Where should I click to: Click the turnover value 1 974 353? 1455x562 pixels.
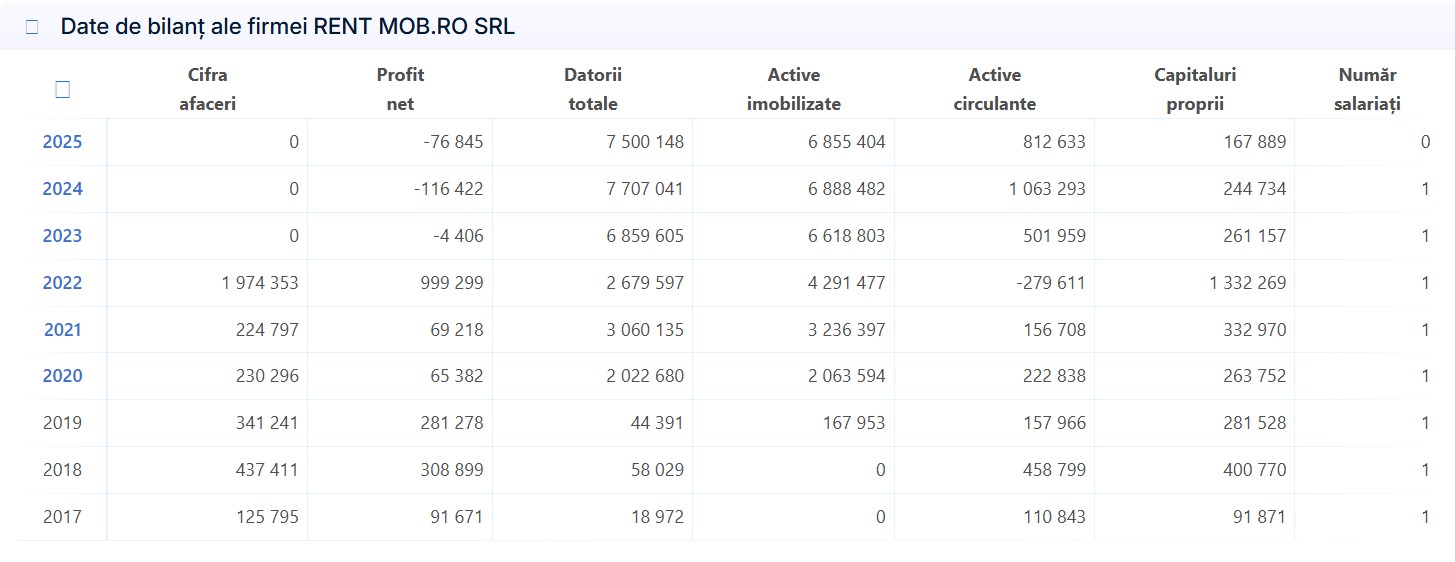pyautogui.click(x=259, y=283)
